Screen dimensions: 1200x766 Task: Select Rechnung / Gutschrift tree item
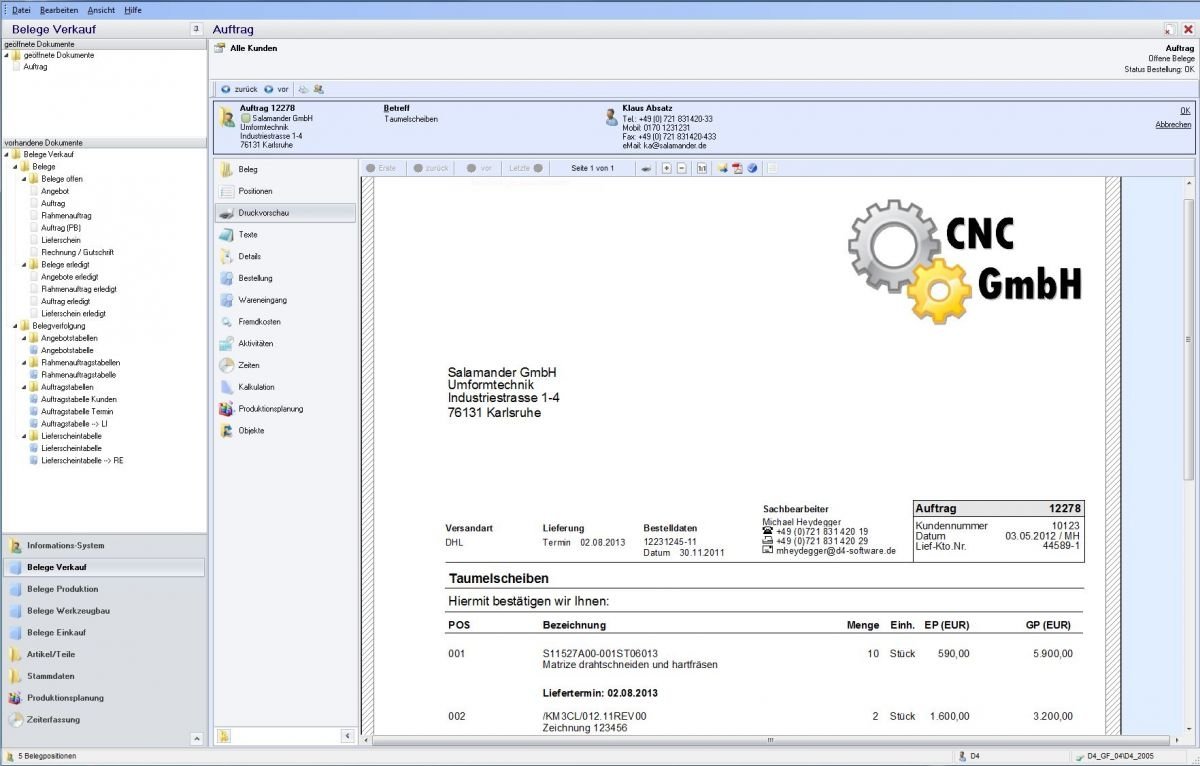pyautogui.click(x=77, y=253)
